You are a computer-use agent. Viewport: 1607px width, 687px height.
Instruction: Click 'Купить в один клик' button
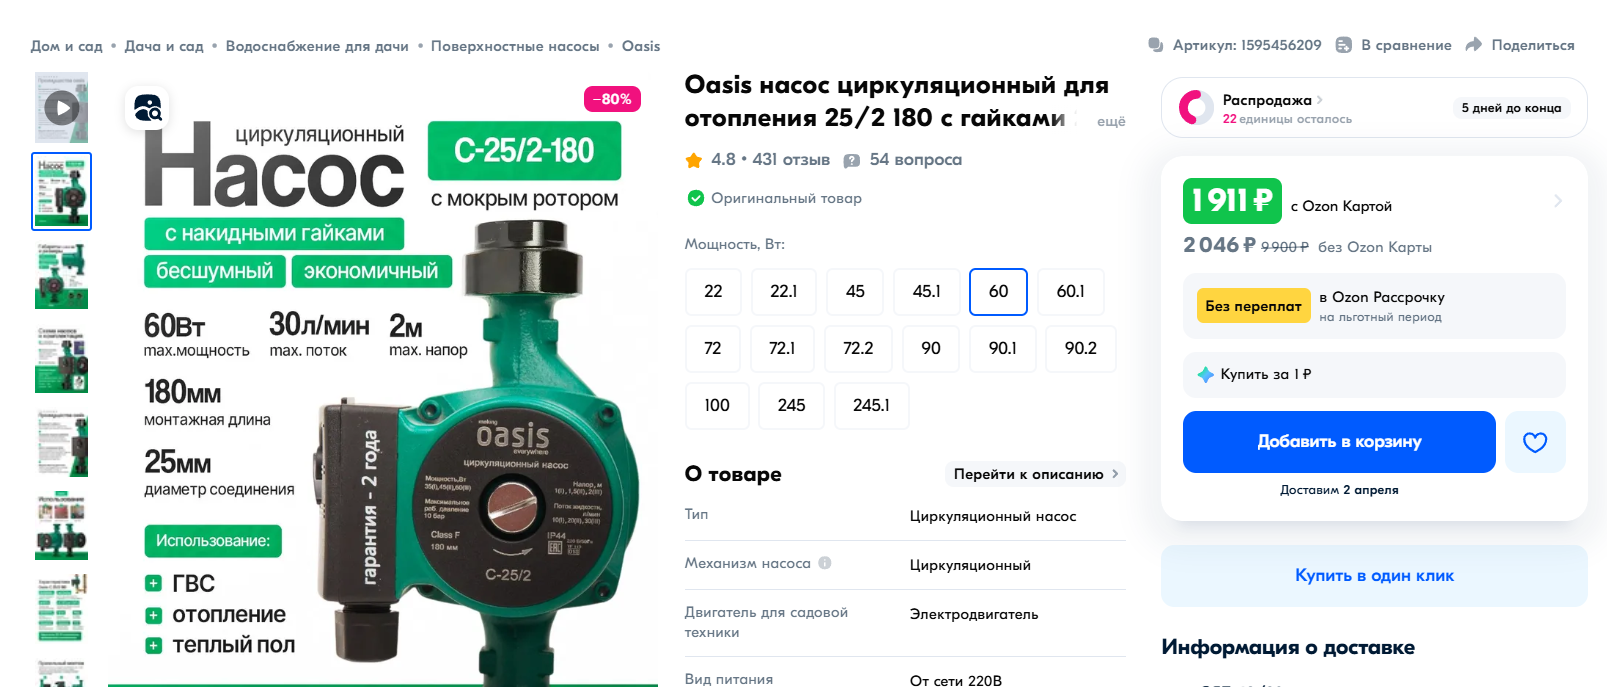point(1374,576)
